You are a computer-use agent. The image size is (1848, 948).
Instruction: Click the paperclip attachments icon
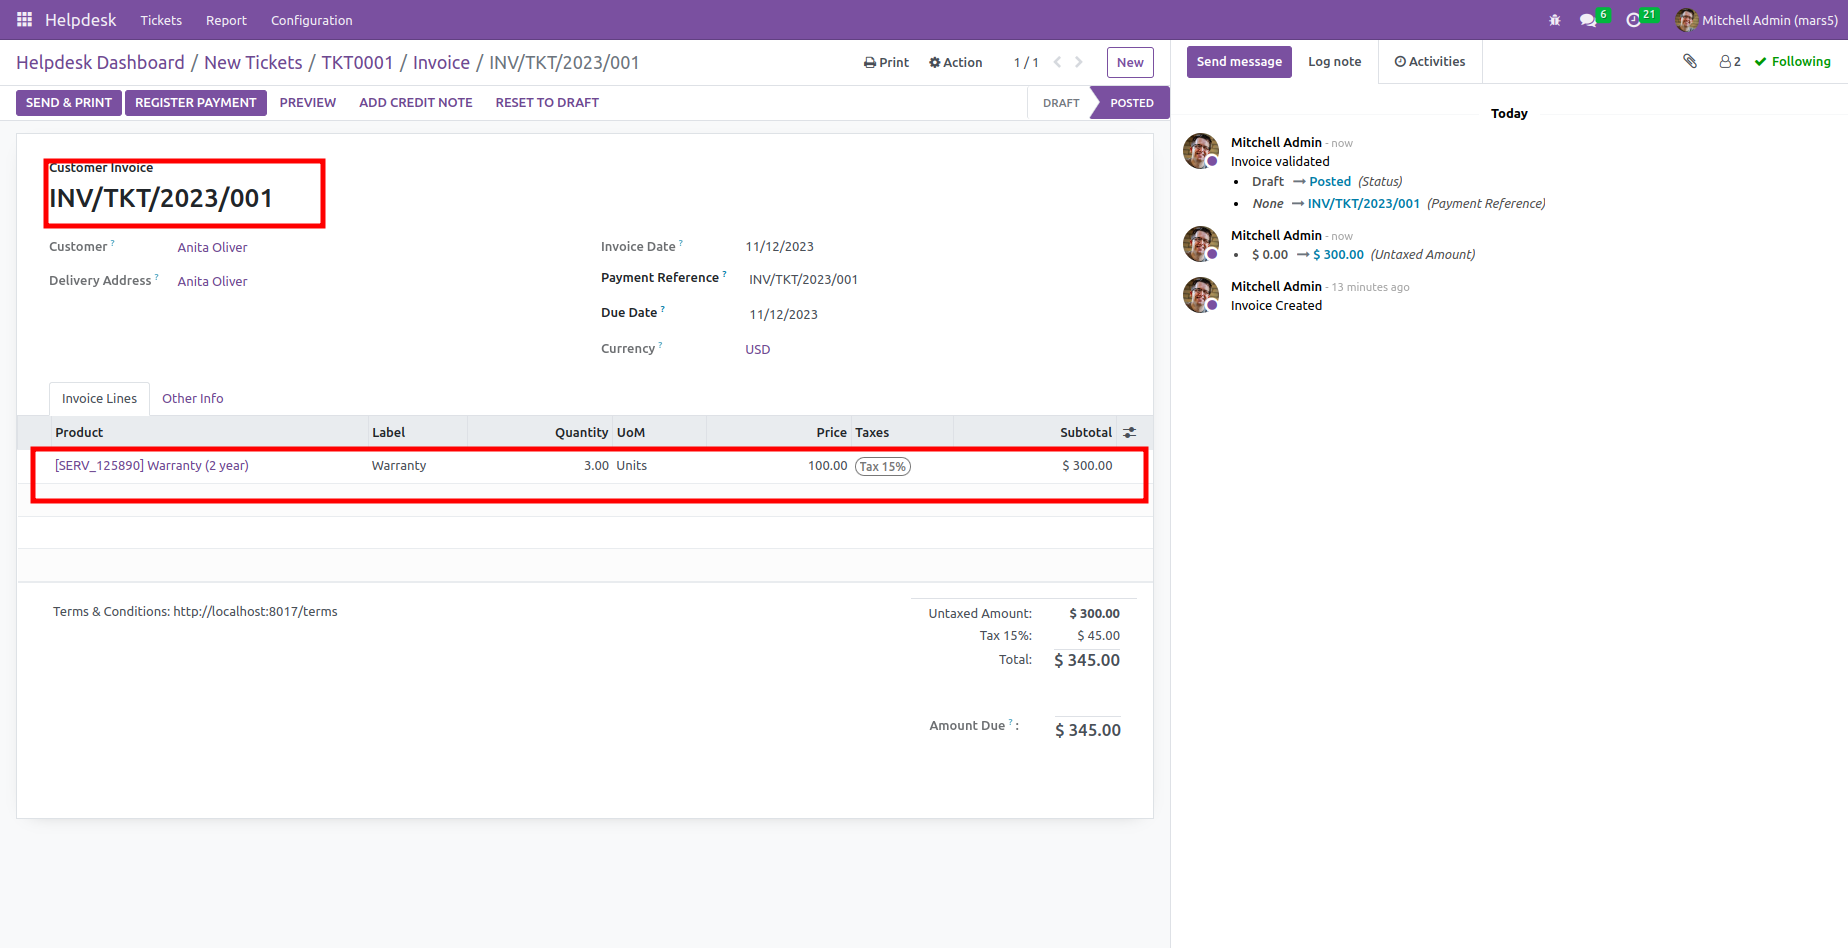tap(1690, 62)
